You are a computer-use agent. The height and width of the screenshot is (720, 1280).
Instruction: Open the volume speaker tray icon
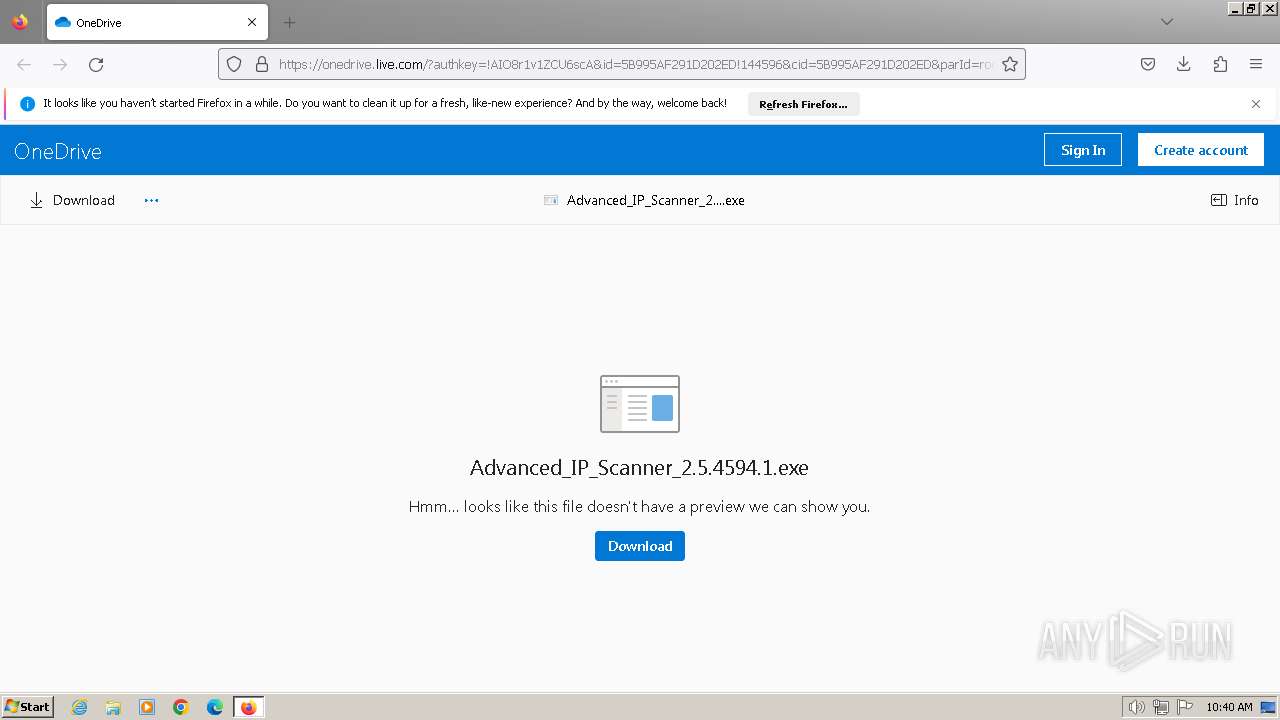click(x=1137, y=707)
